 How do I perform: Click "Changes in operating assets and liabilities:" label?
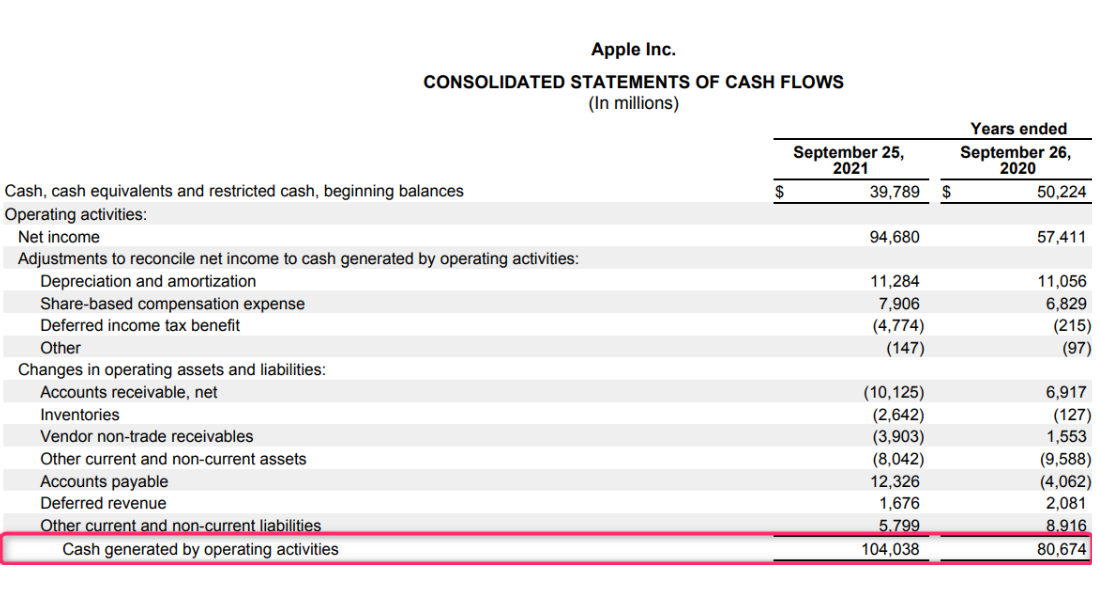172,369
